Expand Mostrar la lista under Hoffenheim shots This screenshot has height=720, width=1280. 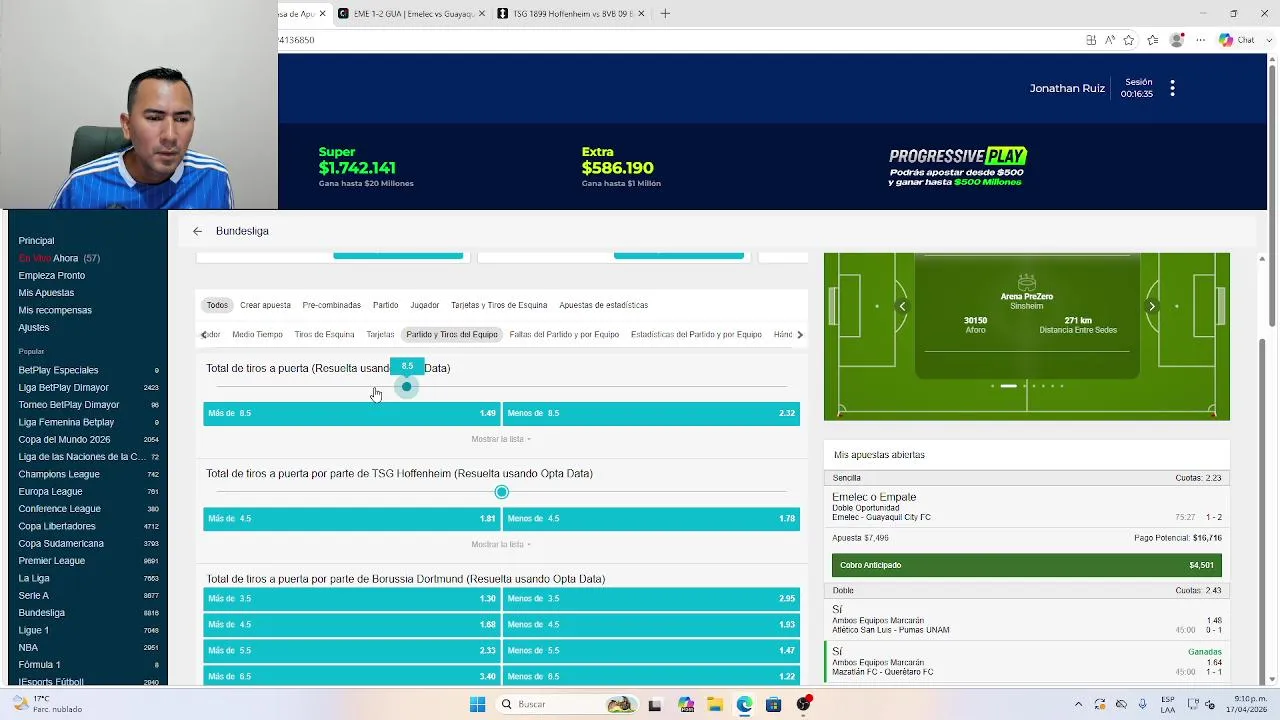point(501,544)
